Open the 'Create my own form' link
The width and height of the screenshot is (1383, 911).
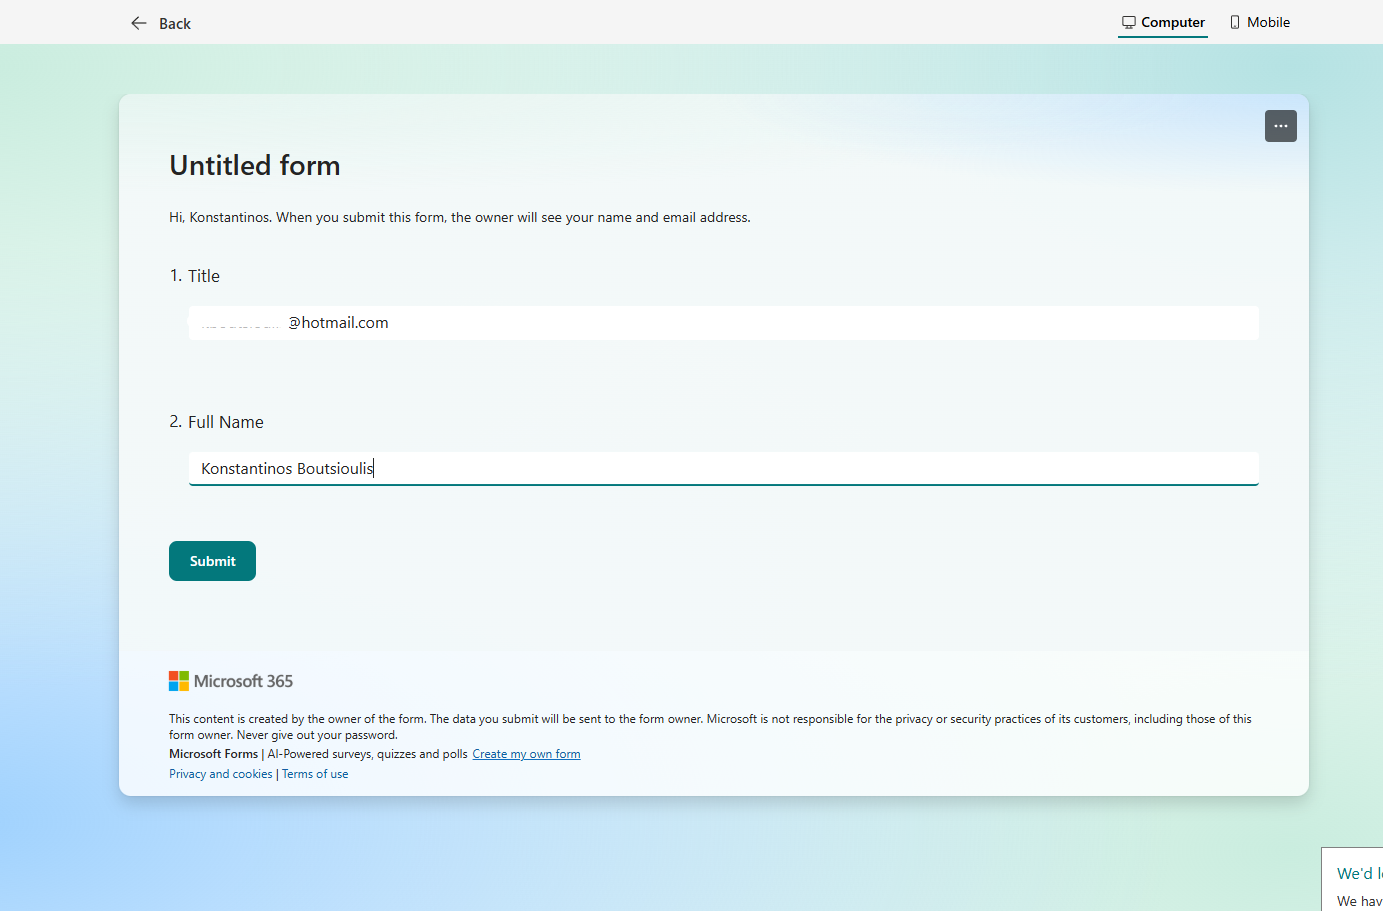[x=526, y=754]
